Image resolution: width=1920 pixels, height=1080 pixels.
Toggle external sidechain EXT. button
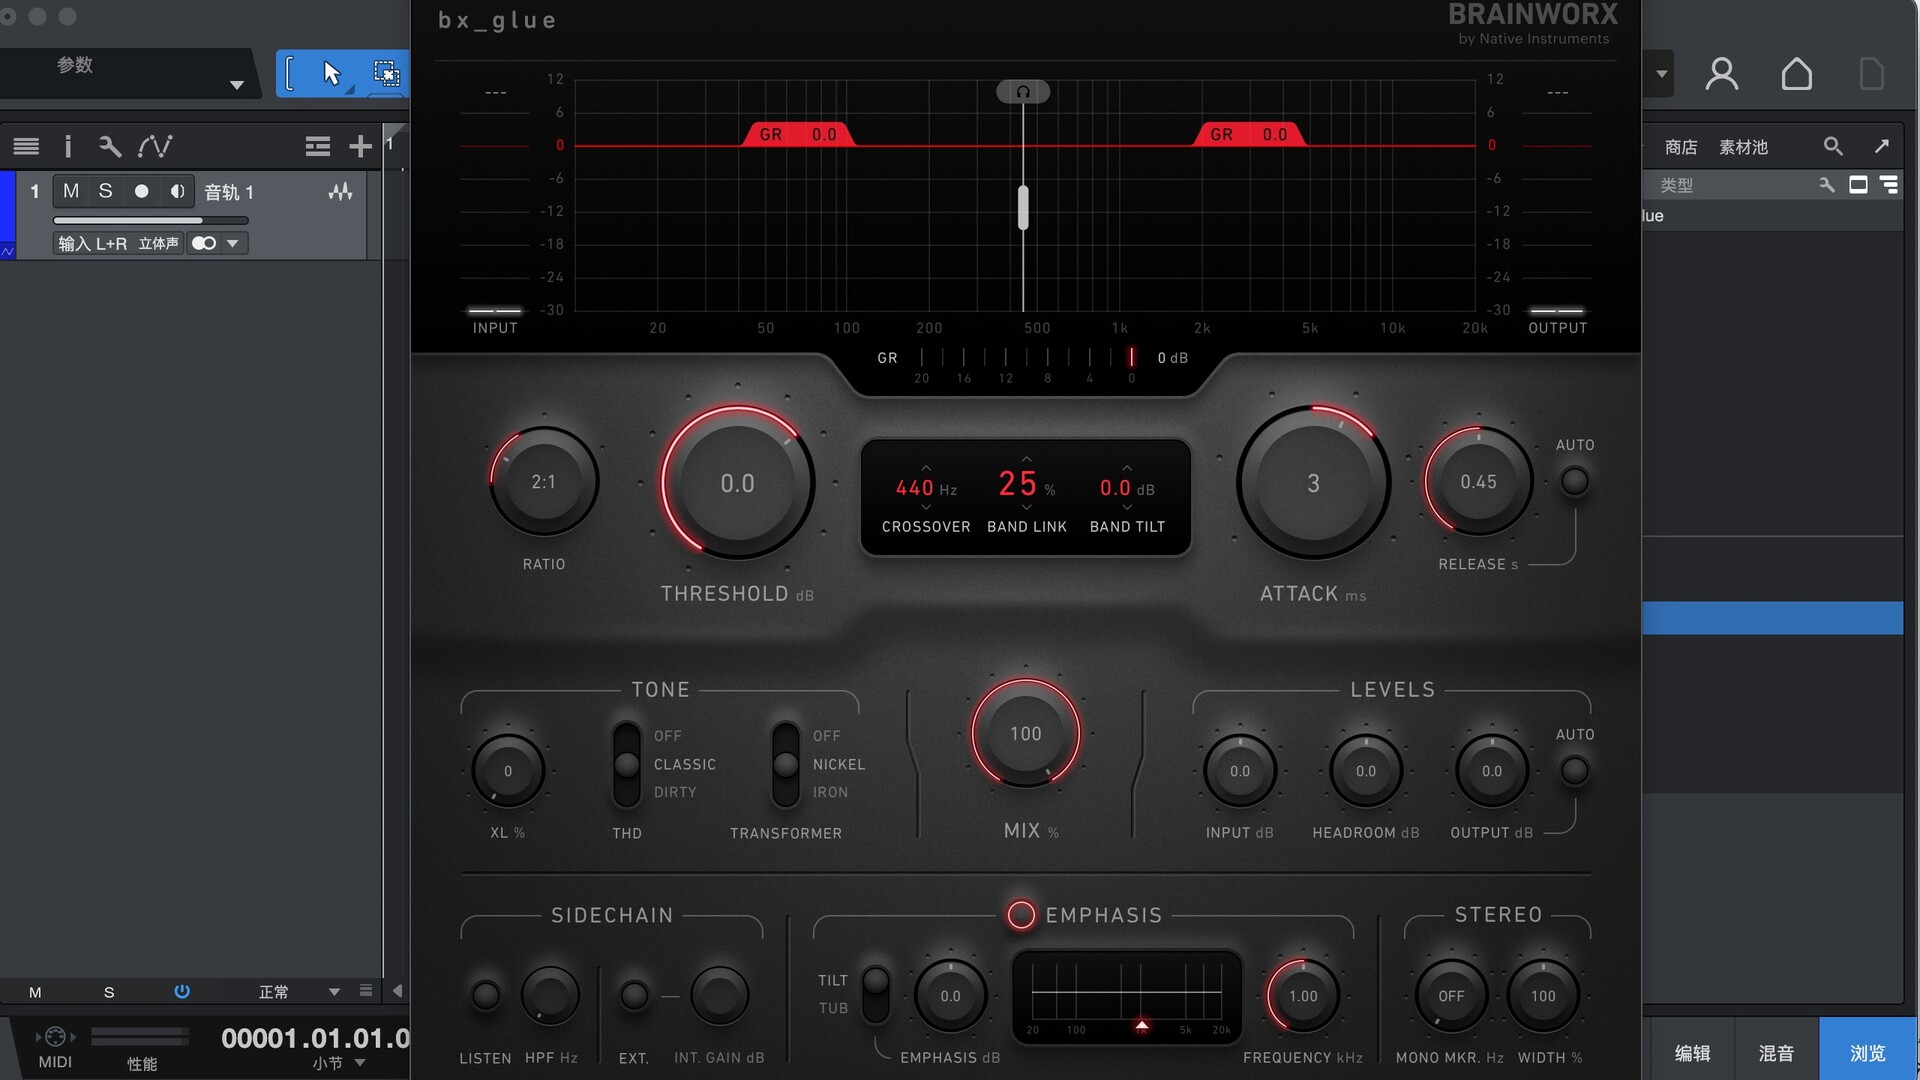[634, 995]
